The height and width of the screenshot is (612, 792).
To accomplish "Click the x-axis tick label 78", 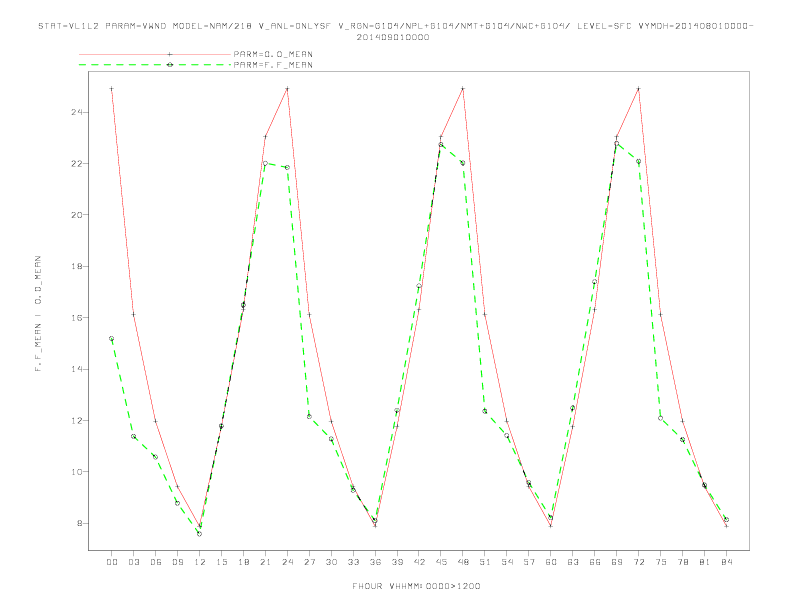I will pos(683,562).
